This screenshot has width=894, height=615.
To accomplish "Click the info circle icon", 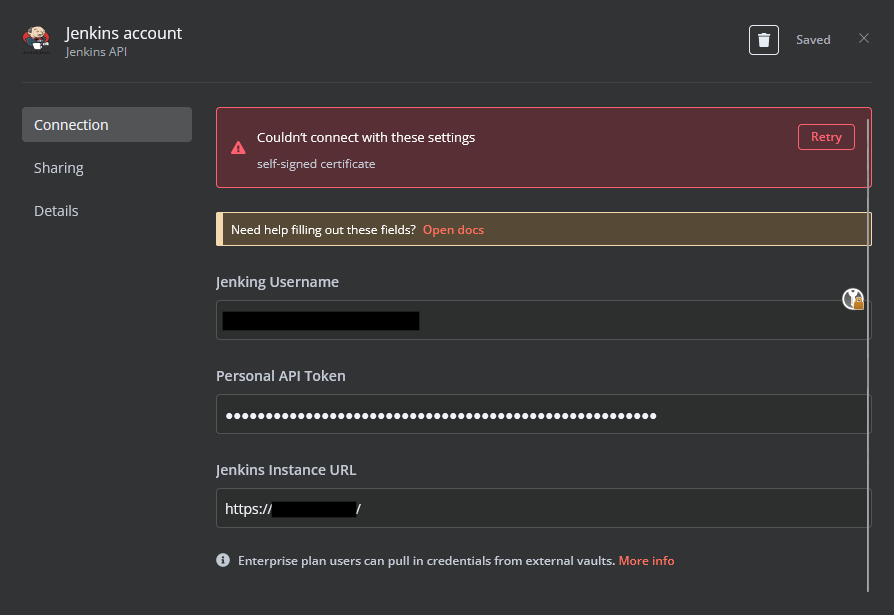I will click(223, 560).
